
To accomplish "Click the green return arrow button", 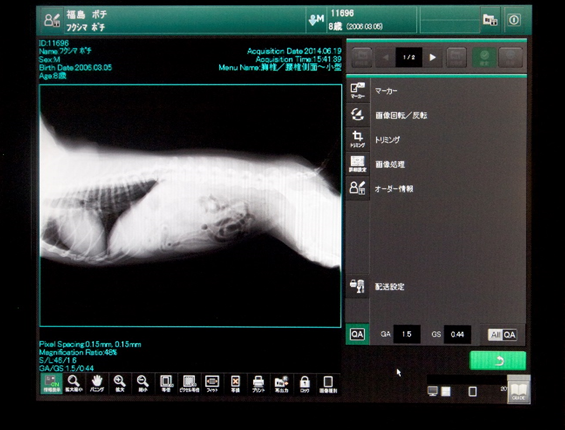I will pyautogui.click(x=498, y=360).
